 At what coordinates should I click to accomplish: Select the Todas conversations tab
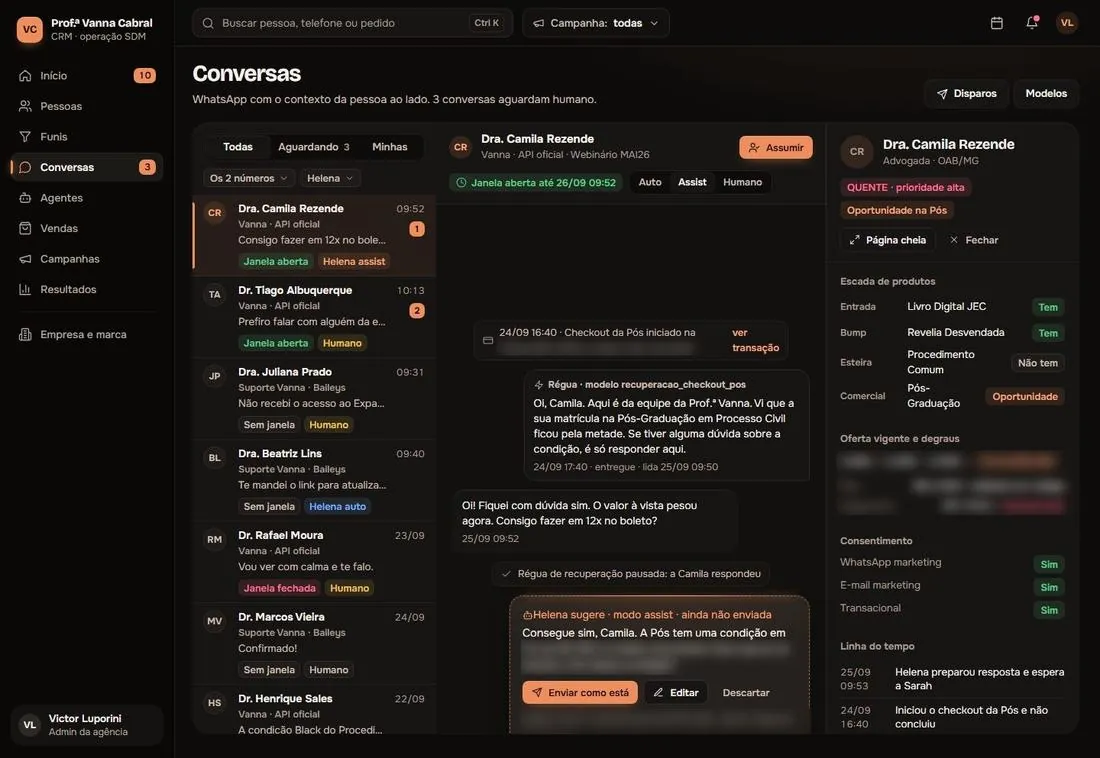click(x=238, y=147)
